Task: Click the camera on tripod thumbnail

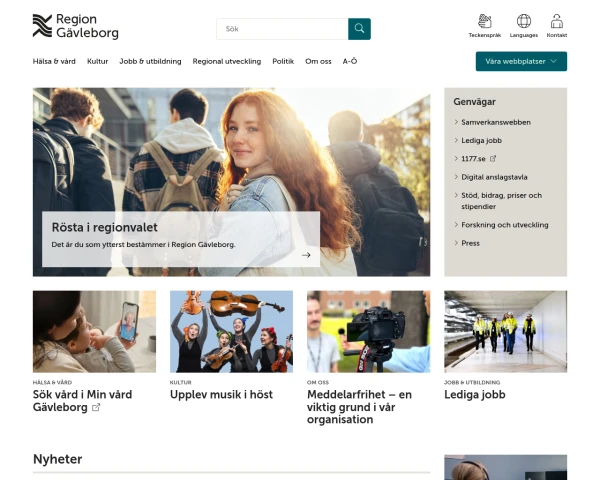Action: pyautogui.click(x=368, y=331)
